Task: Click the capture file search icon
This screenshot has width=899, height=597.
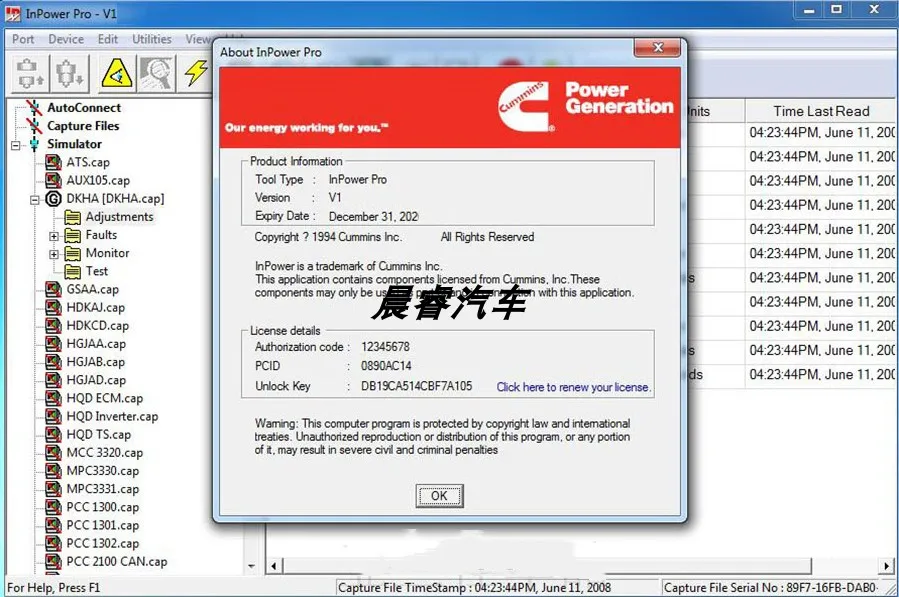Action: pos(157,72)
